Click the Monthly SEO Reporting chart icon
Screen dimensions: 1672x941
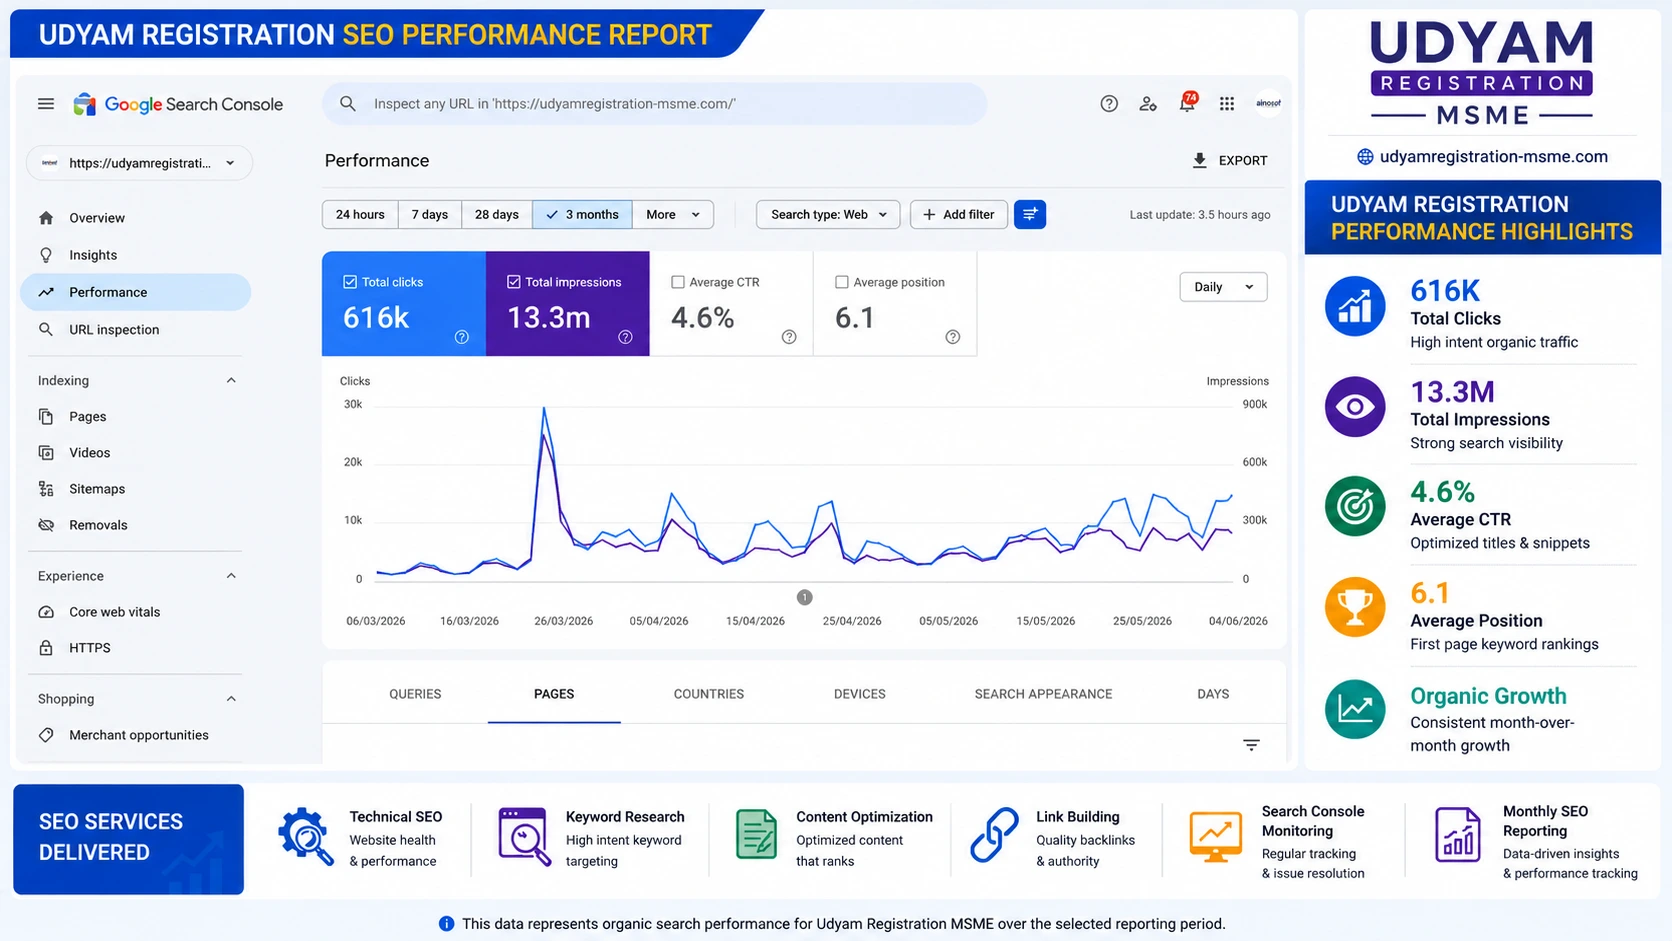pos(1457,835)
